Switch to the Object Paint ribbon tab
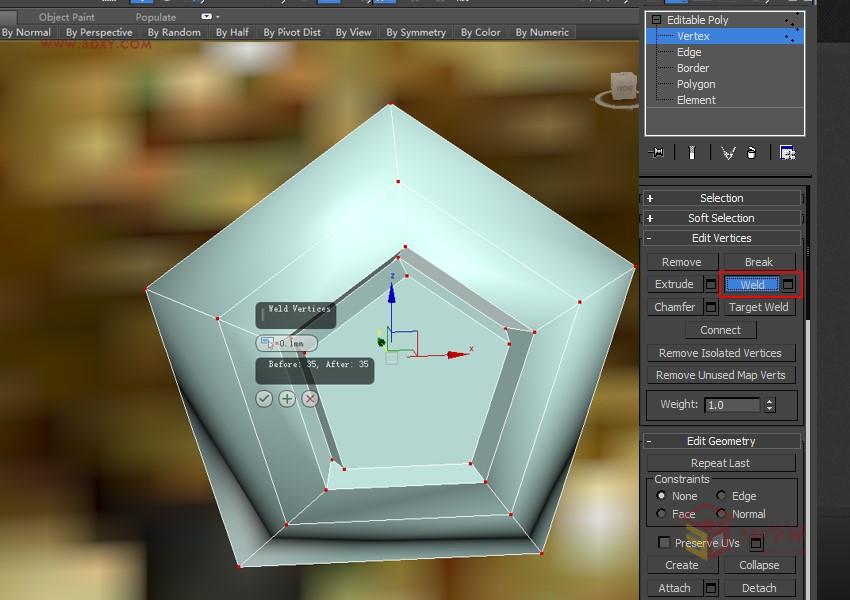850x600 pixels. [66, 17]
